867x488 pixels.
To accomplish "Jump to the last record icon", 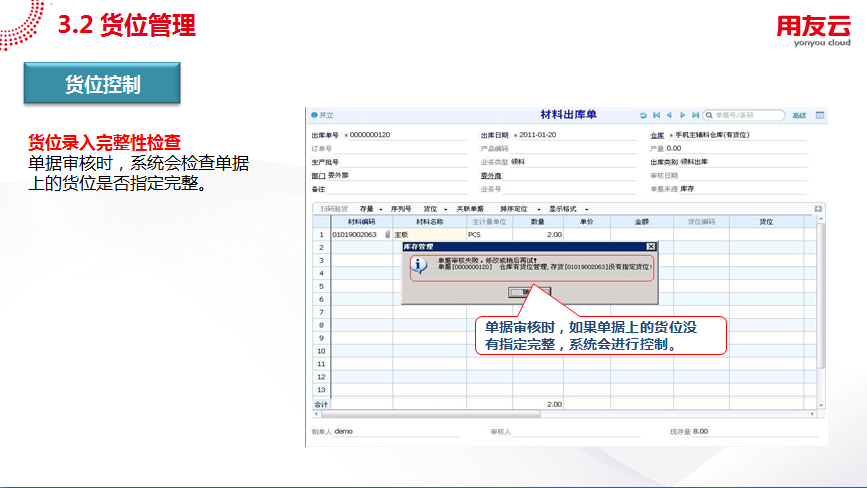I will coord(695,116).
